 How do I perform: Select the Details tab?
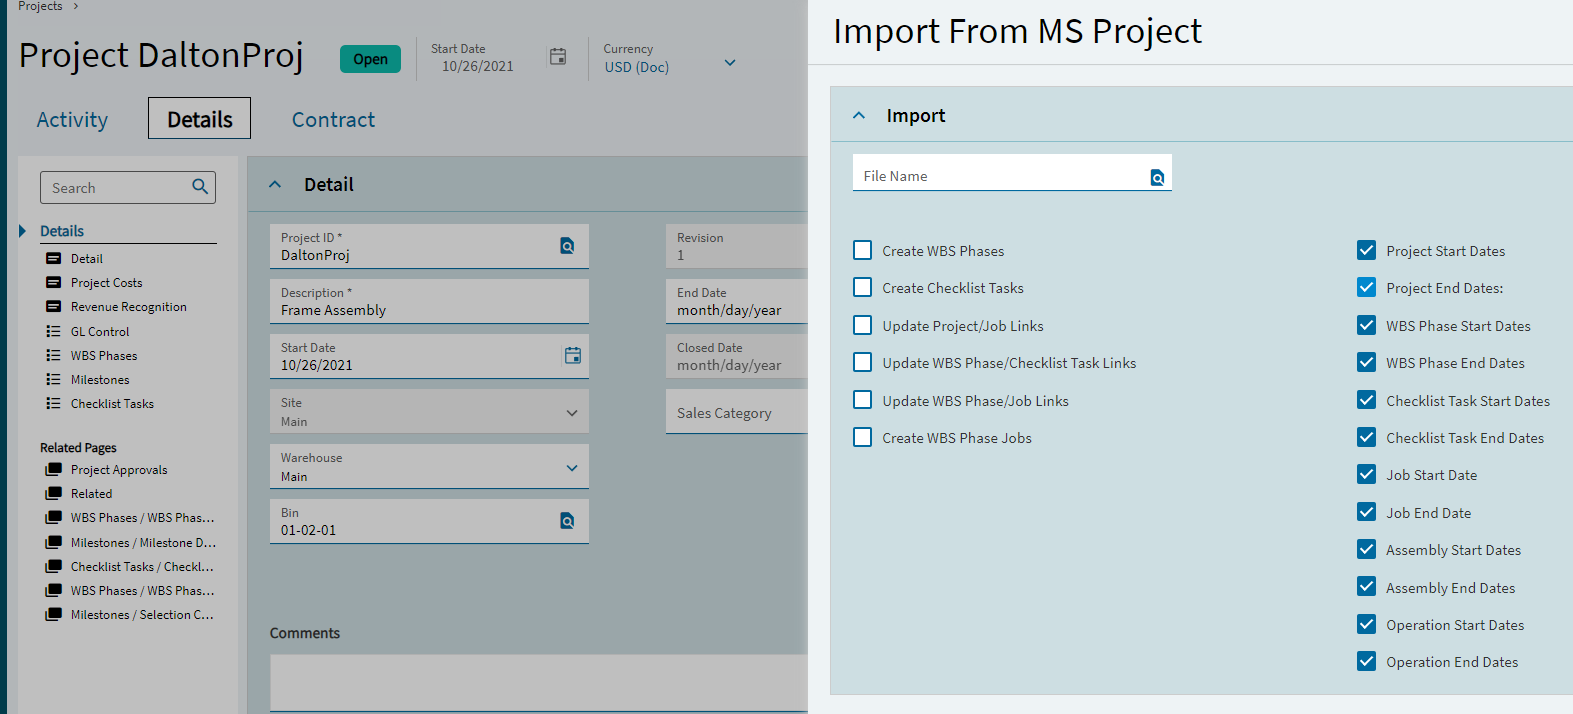point(200,119)
